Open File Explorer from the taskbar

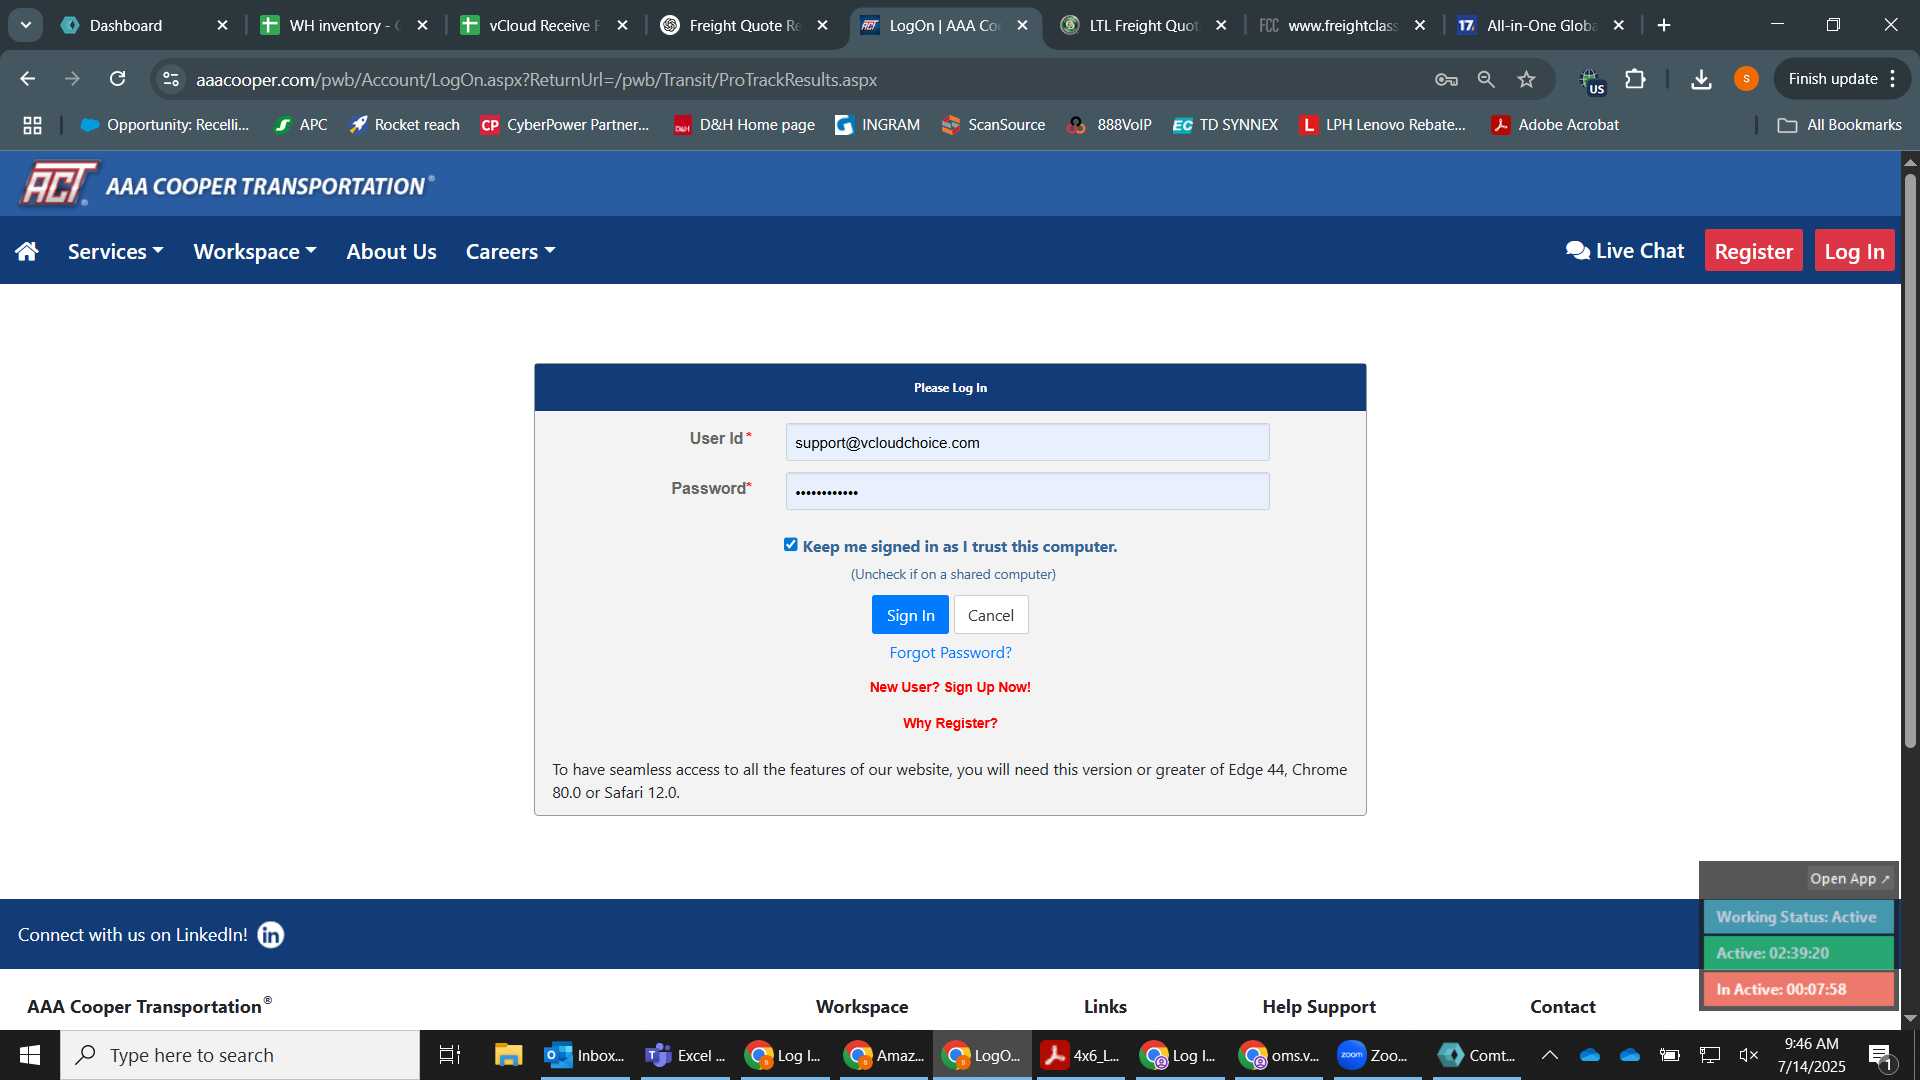(x=508, y=1055)
